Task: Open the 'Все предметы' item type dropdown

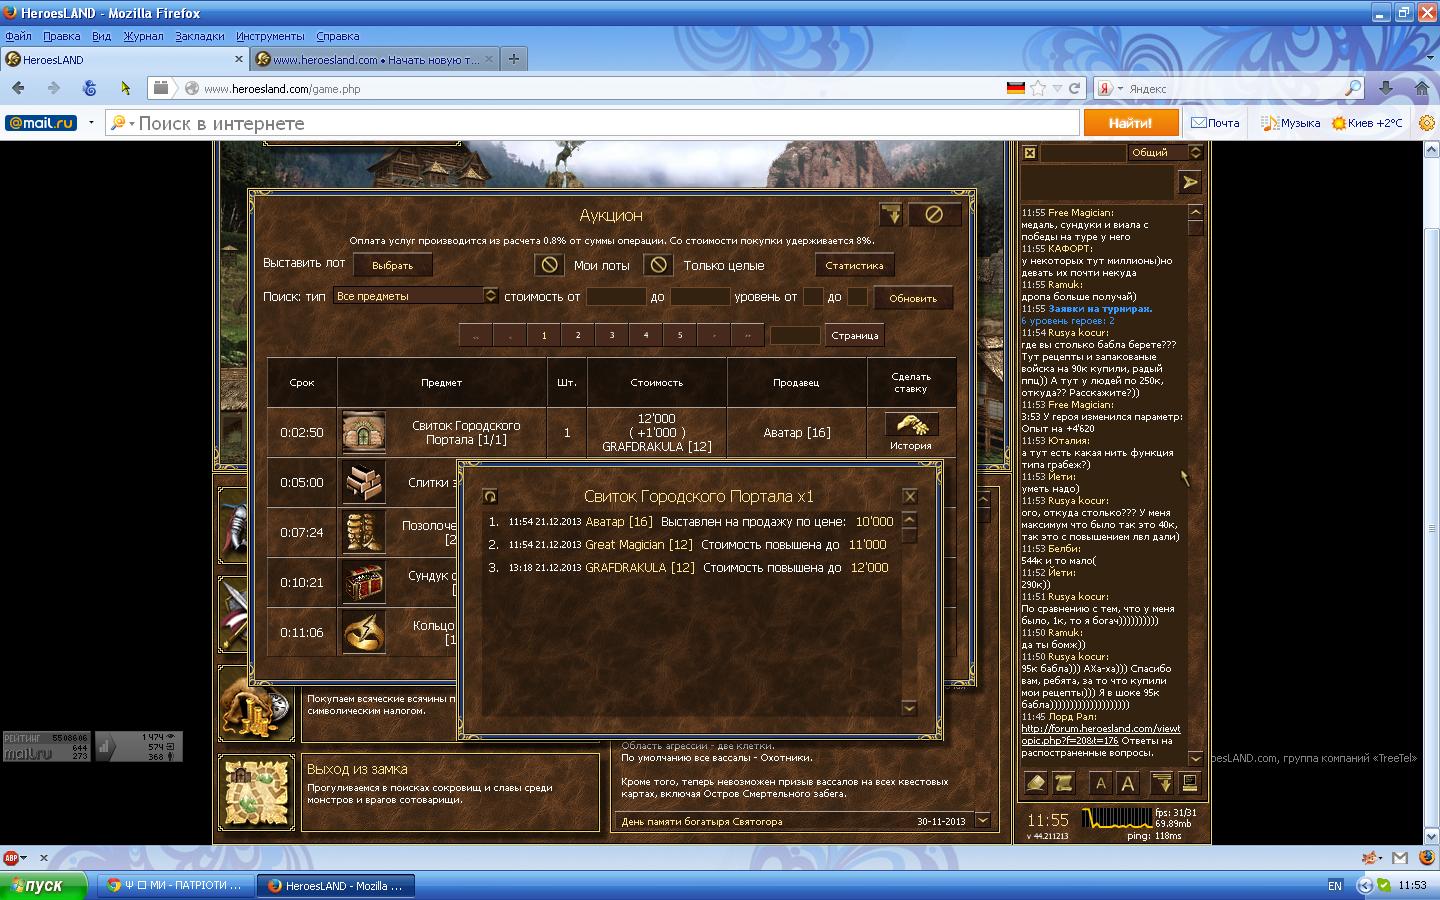Action: [x=490, y=296]
